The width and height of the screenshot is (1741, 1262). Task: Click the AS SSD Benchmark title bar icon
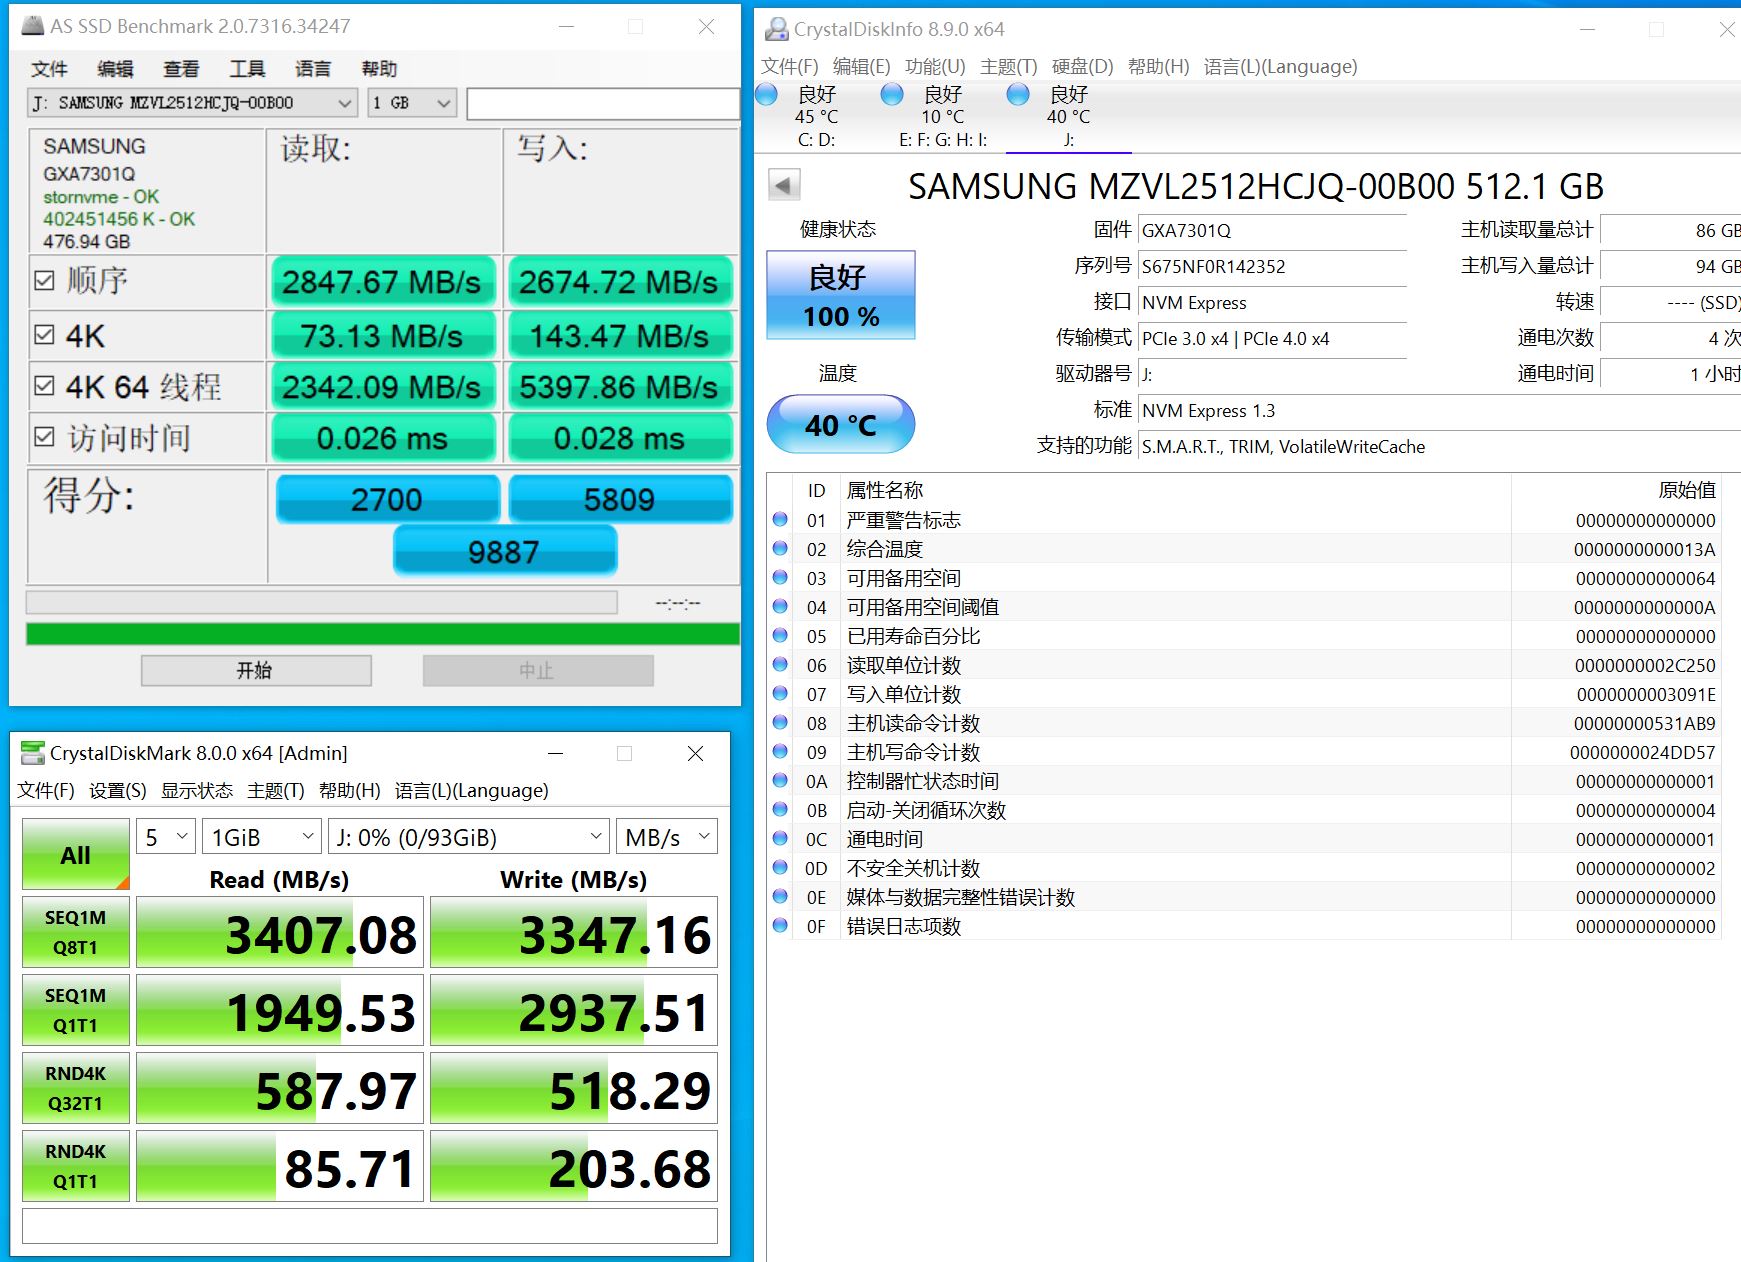32,26
